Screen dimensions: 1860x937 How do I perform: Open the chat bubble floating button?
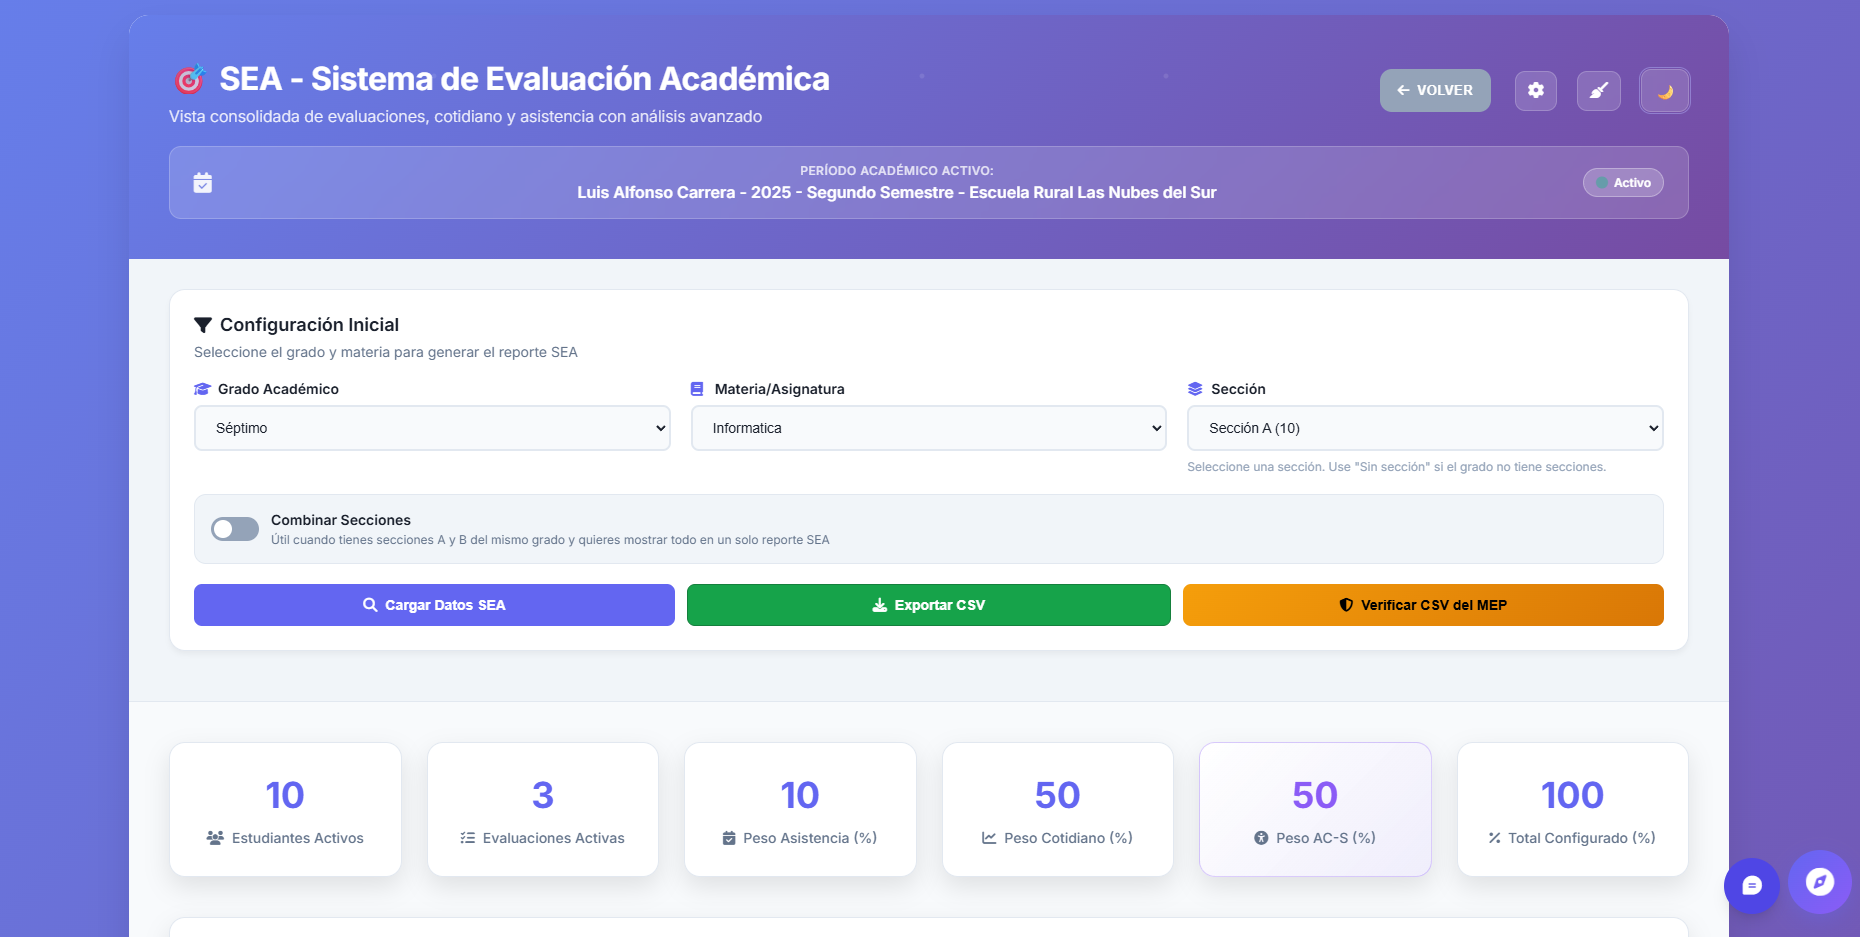[1751, 885]
